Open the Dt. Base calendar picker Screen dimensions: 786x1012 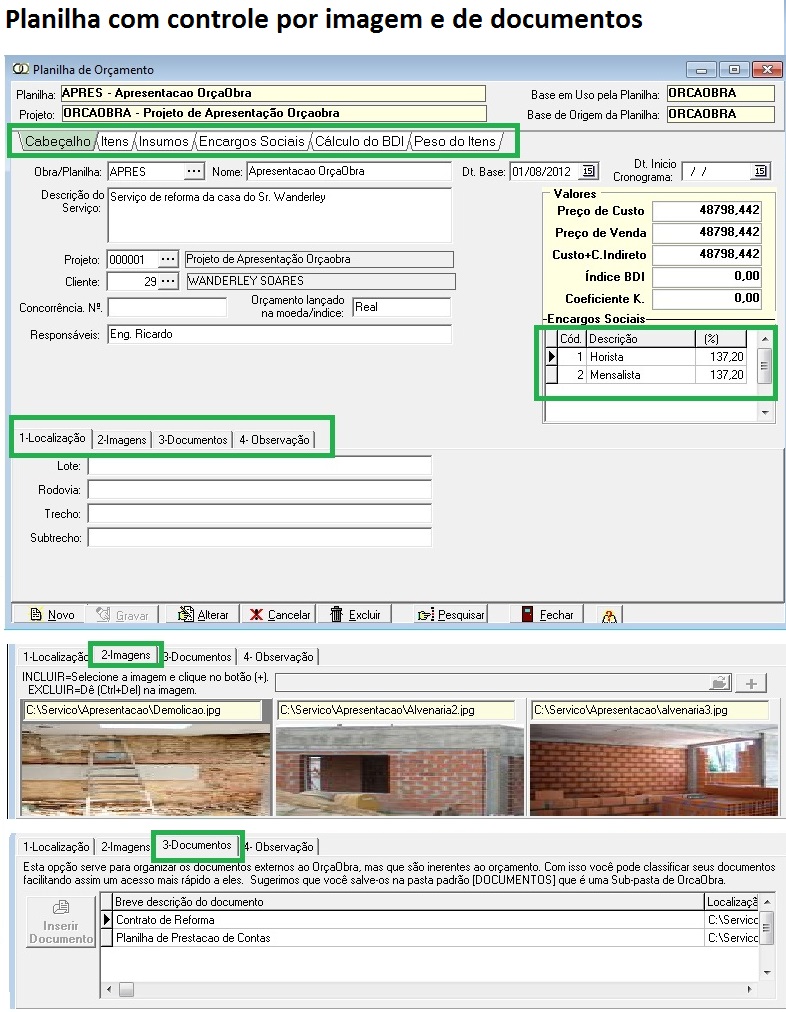589,171
